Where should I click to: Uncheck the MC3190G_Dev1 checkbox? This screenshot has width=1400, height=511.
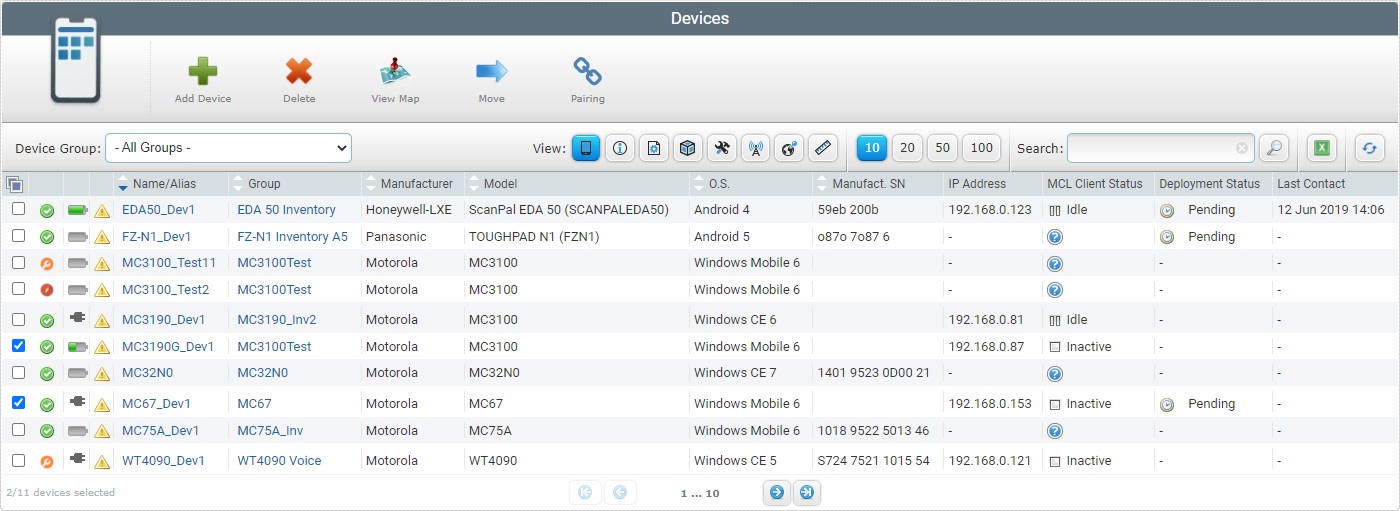click(18, 346)
